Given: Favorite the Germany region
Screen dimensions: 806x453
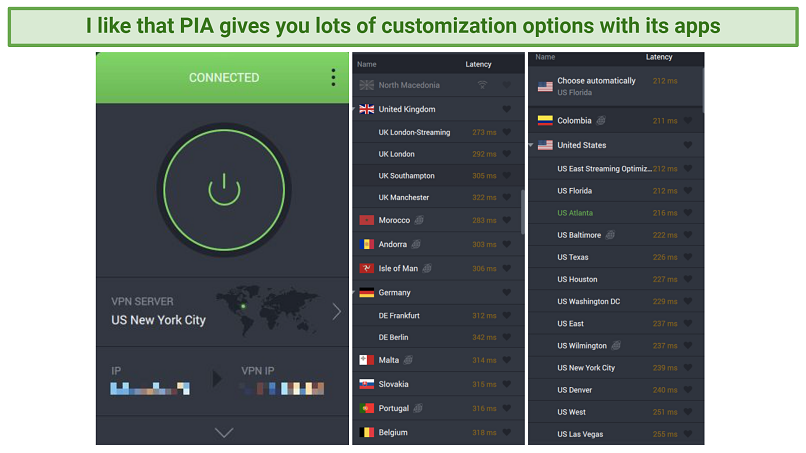Looking at the screenshot, I should pos(506,293).
